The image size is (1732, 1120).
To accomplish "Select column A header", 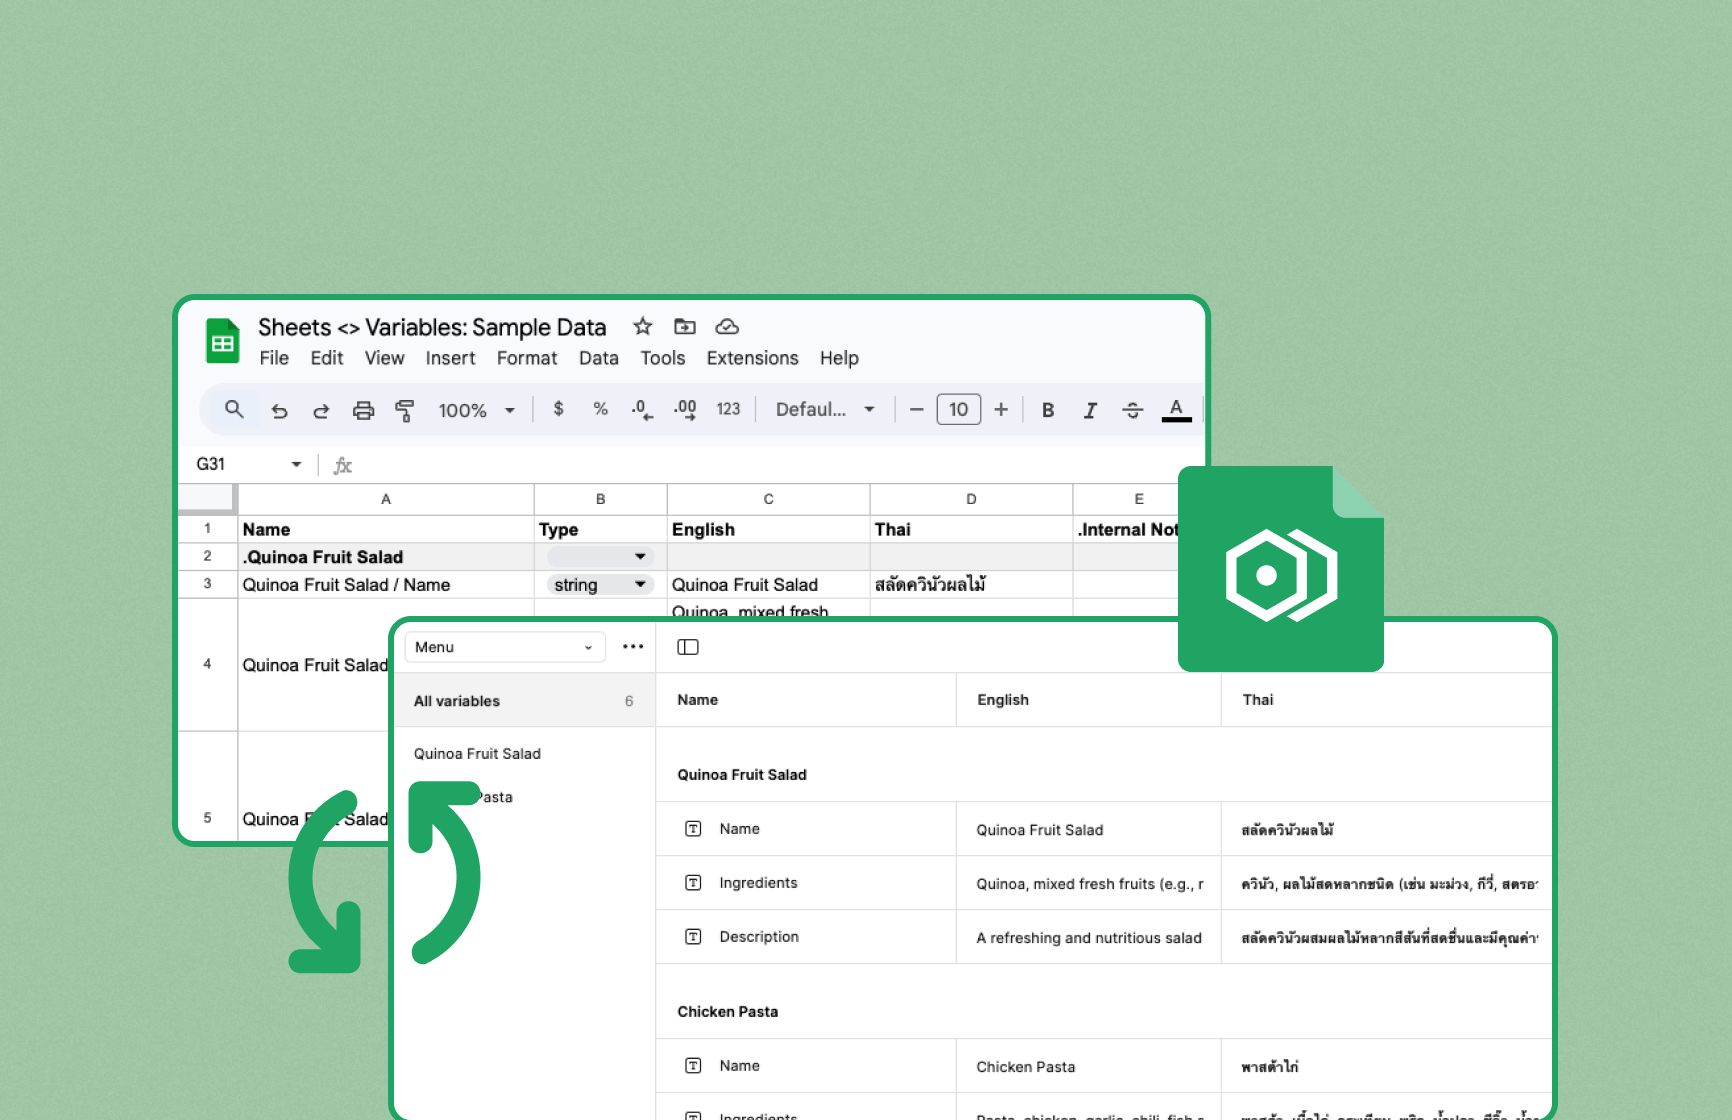I will (x=386, y=499).
